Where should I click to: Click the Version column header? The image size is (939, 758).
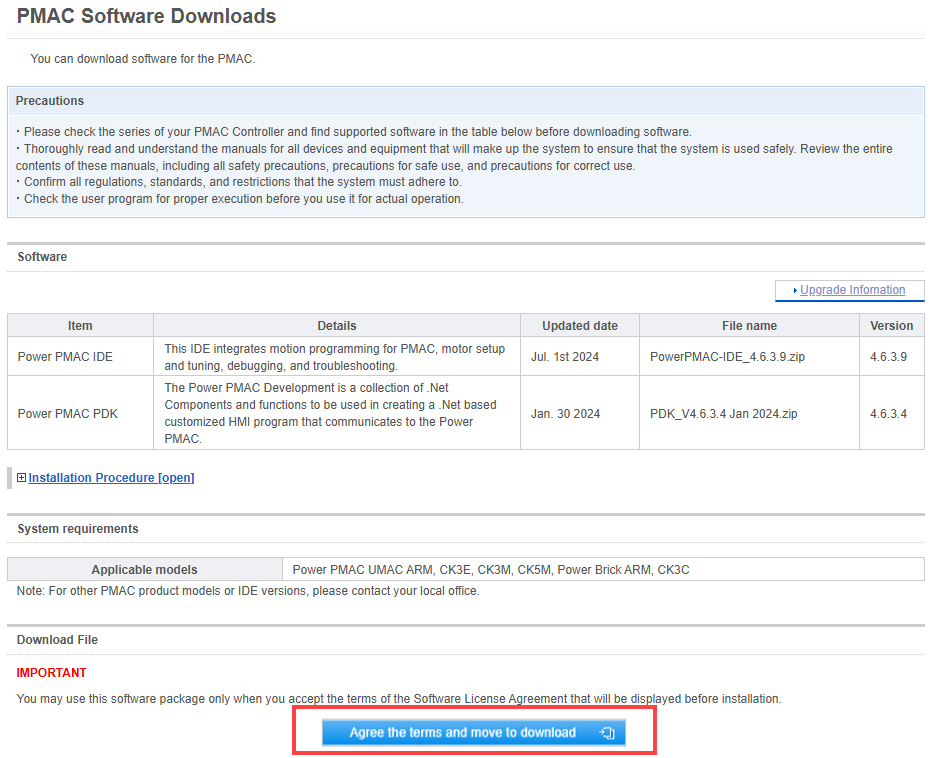pos(892,326)
